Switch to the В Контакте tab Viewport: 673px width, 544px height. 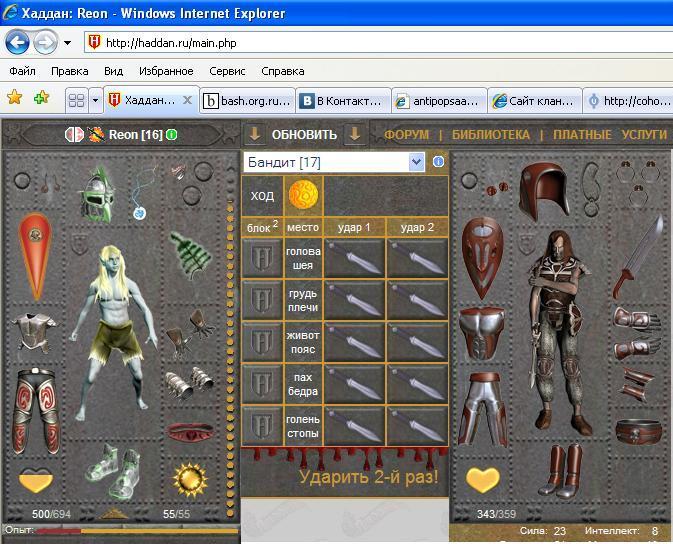[x=343, y=101]
